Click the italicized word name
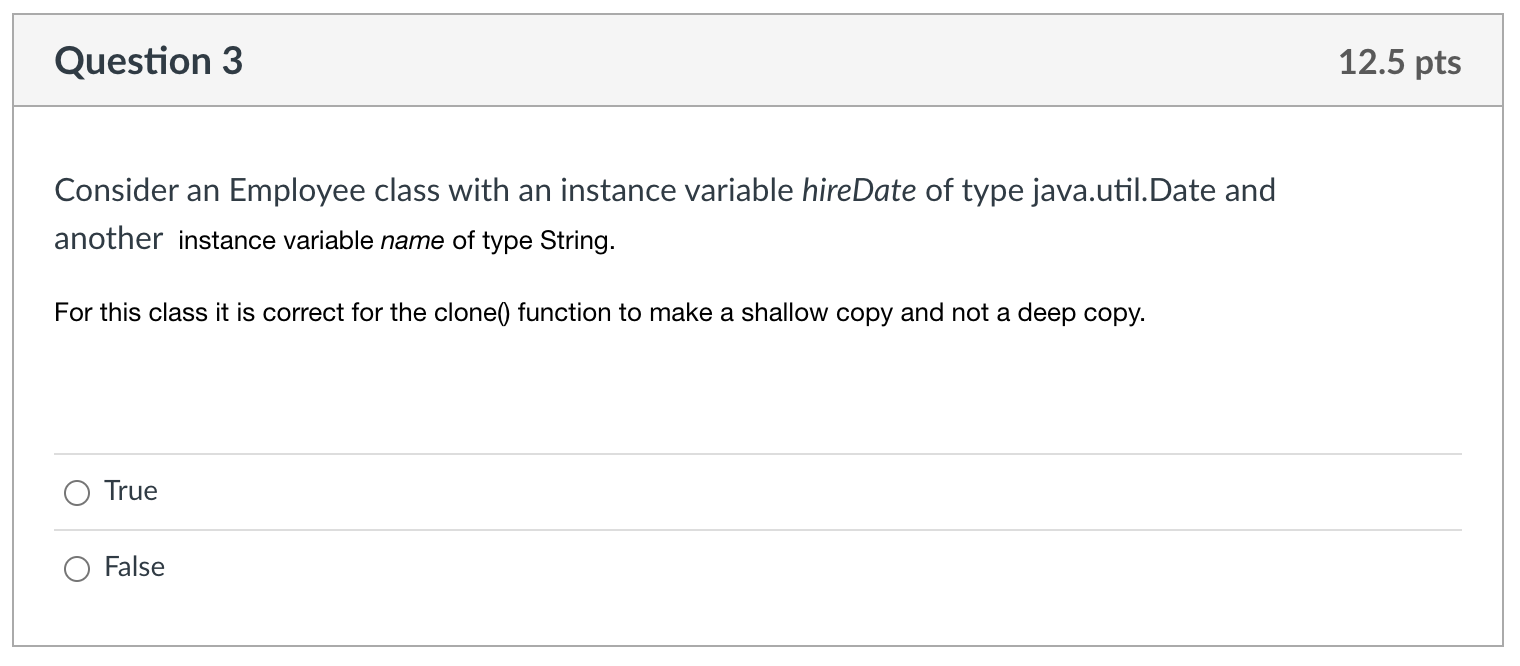The image size is (1520, 666). pos(414,240)
